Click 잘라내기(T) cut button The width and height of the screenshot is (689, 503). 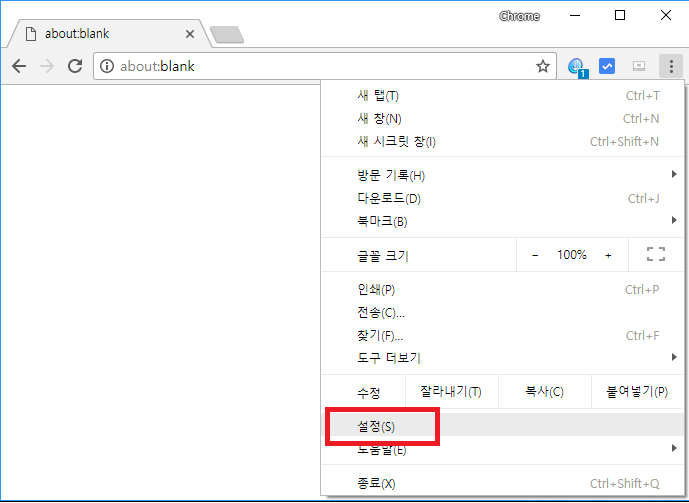click(451, 391)
